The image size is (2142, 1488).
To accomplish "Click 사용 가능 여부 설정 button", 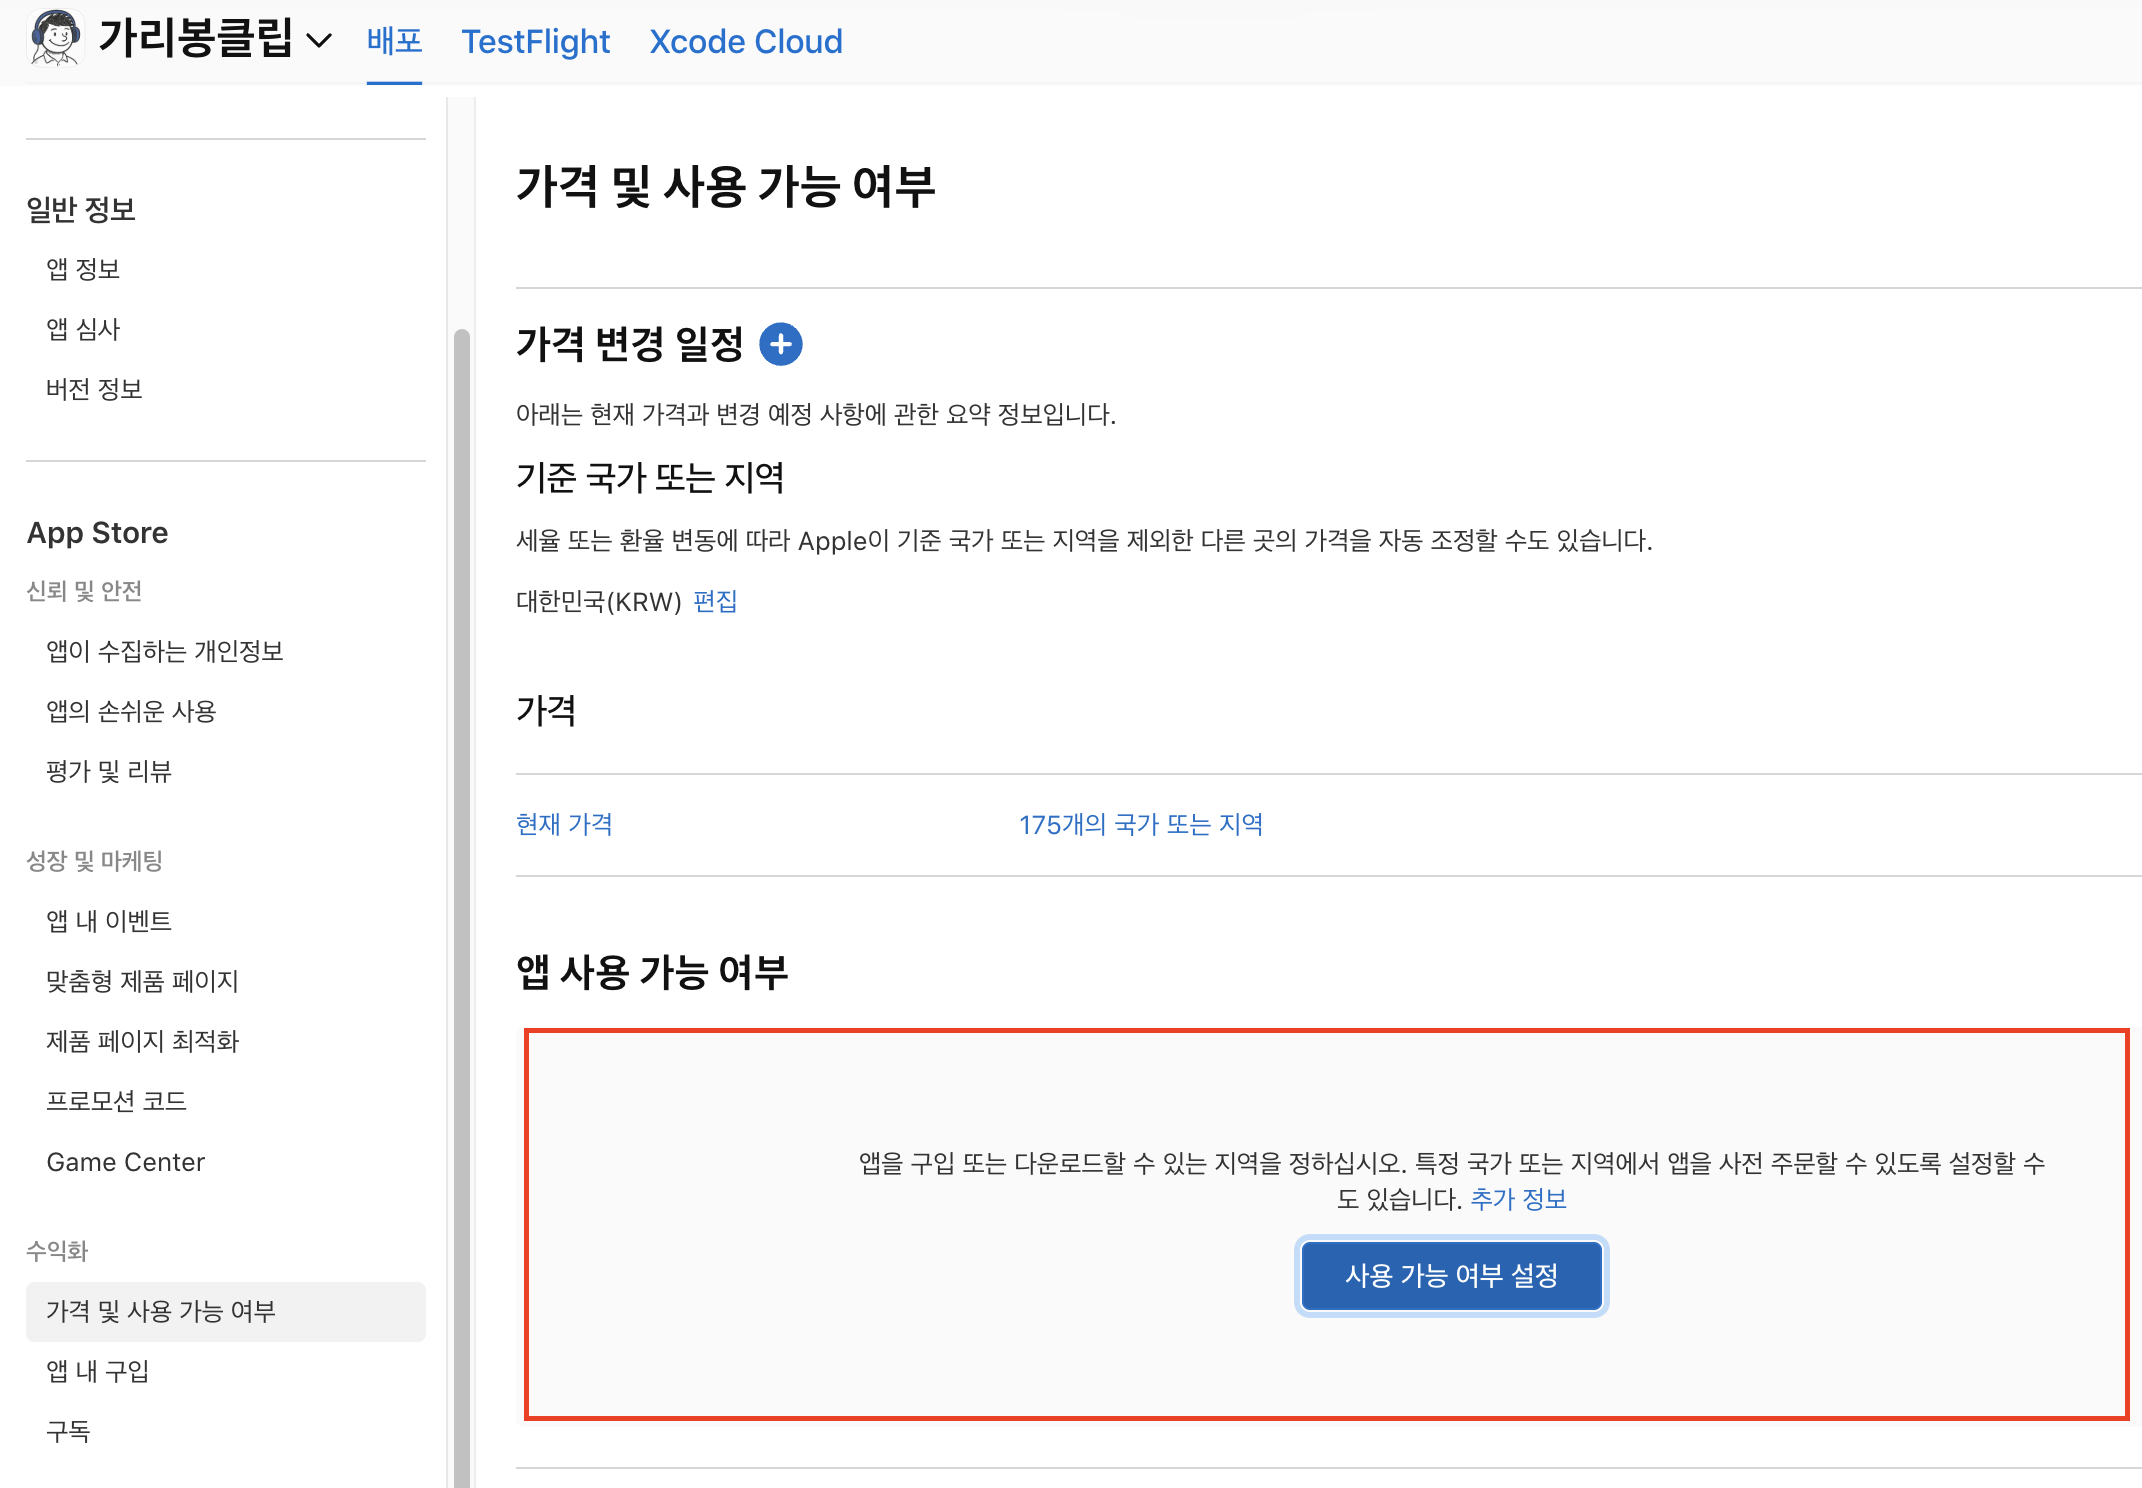I will [x=1451, y=1275].
